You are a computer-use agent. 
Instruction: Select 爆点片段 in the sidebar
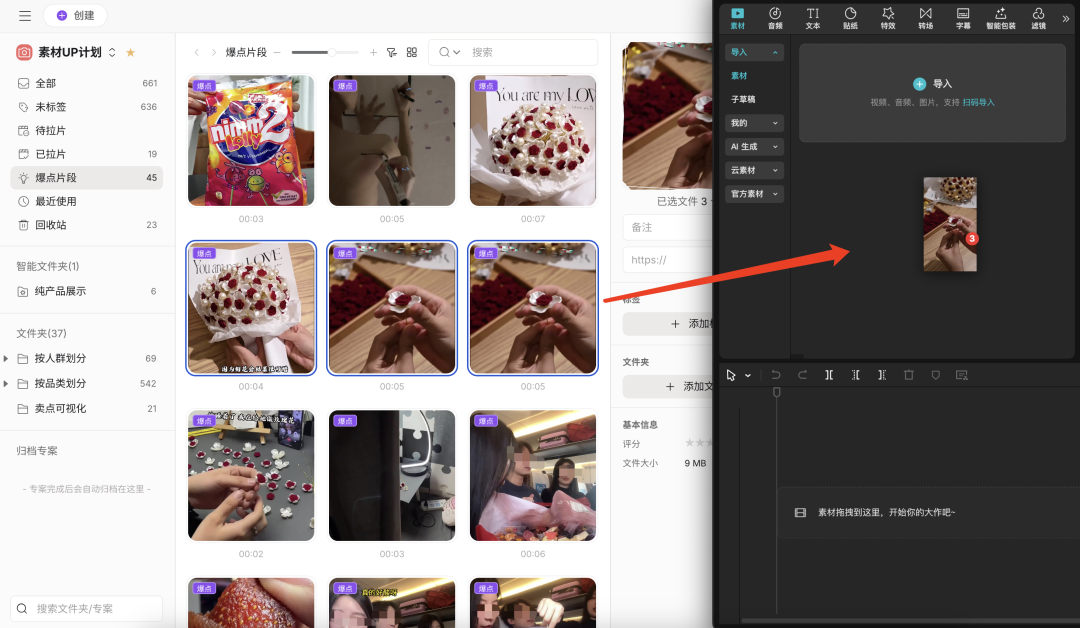[x=87, y=178]
